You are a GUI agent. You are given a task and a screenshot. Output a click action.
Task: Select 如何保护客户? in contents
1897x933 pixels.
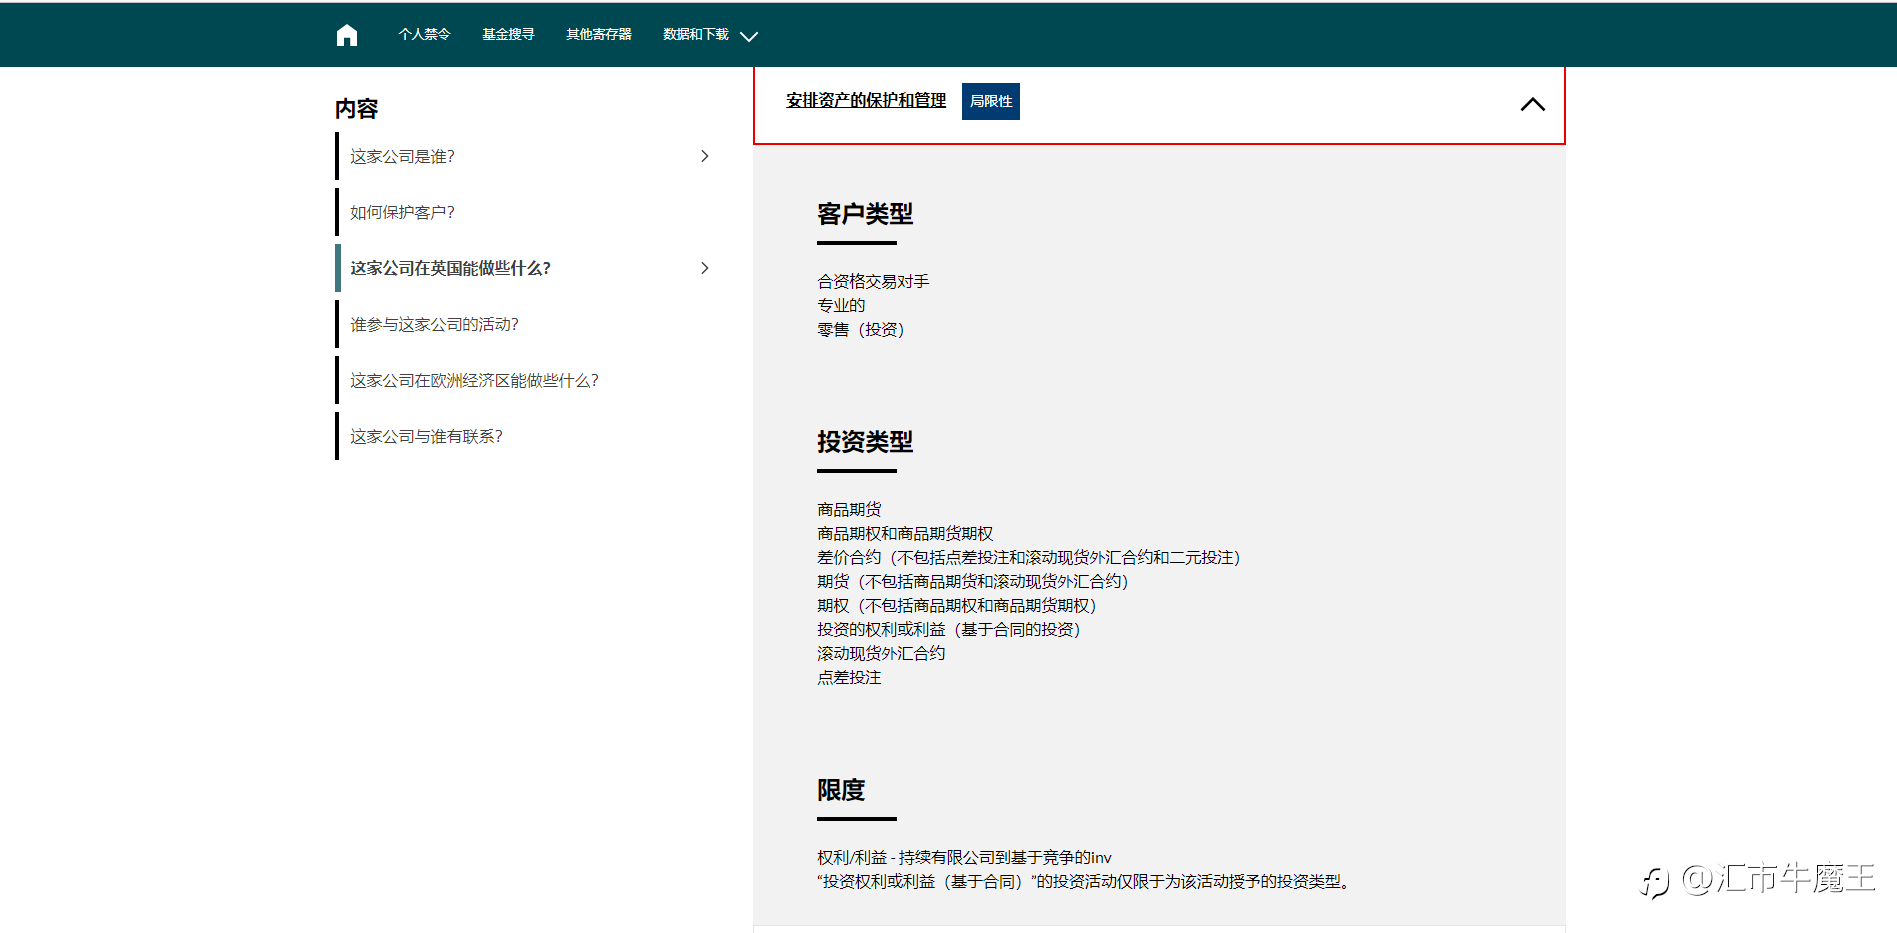point(402,212)
